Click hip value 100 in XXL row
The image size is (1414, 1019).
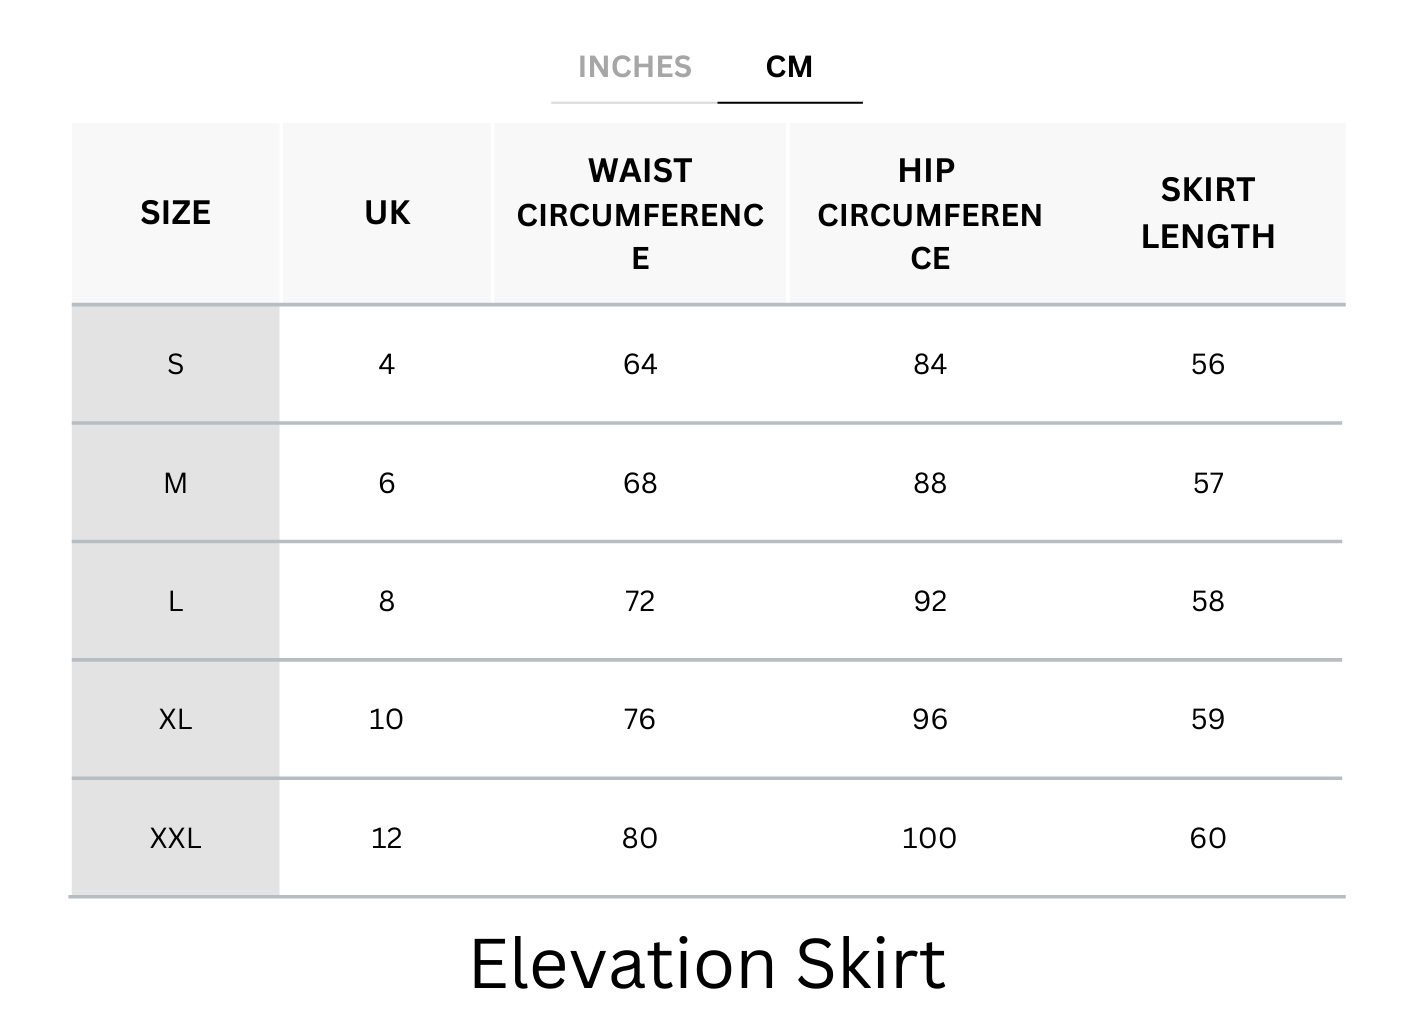929,838
